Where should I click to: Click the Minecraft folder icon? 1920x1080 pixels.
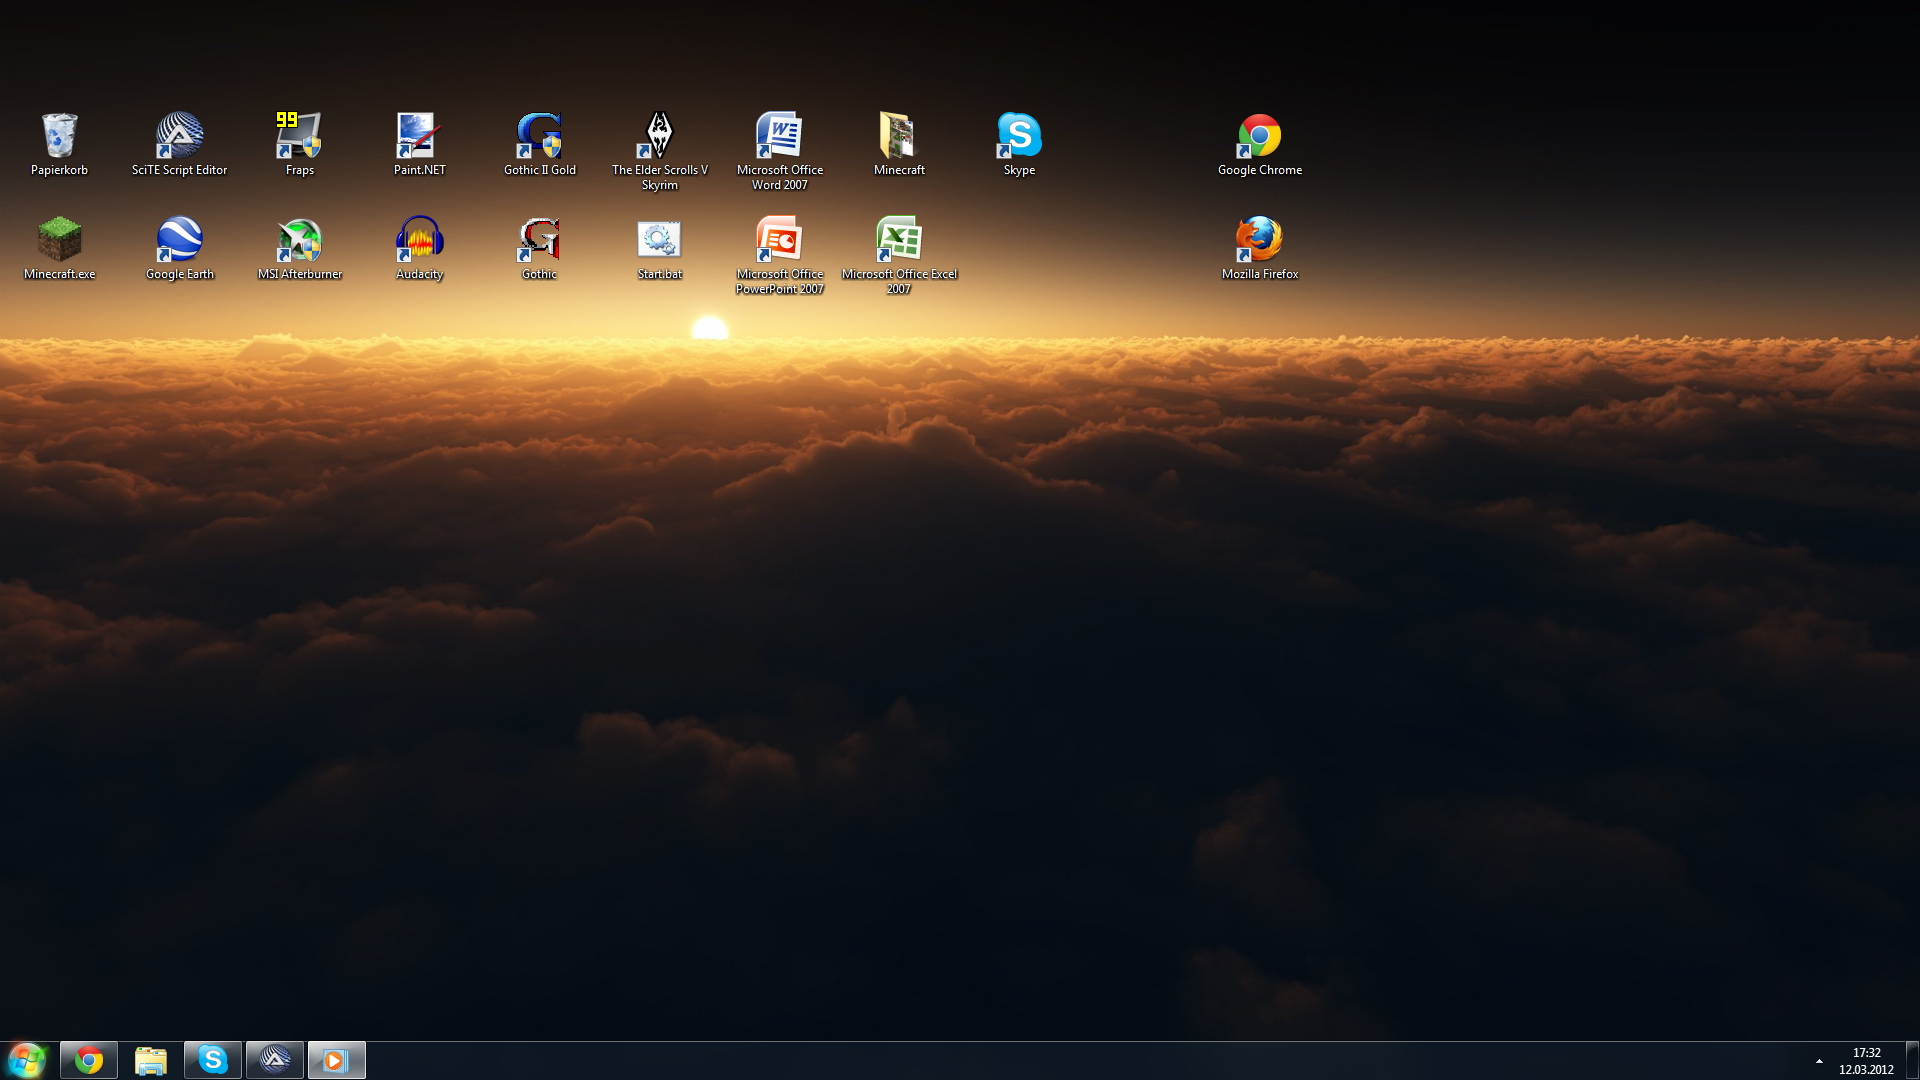pyautogui.click(x=898, y=137)
